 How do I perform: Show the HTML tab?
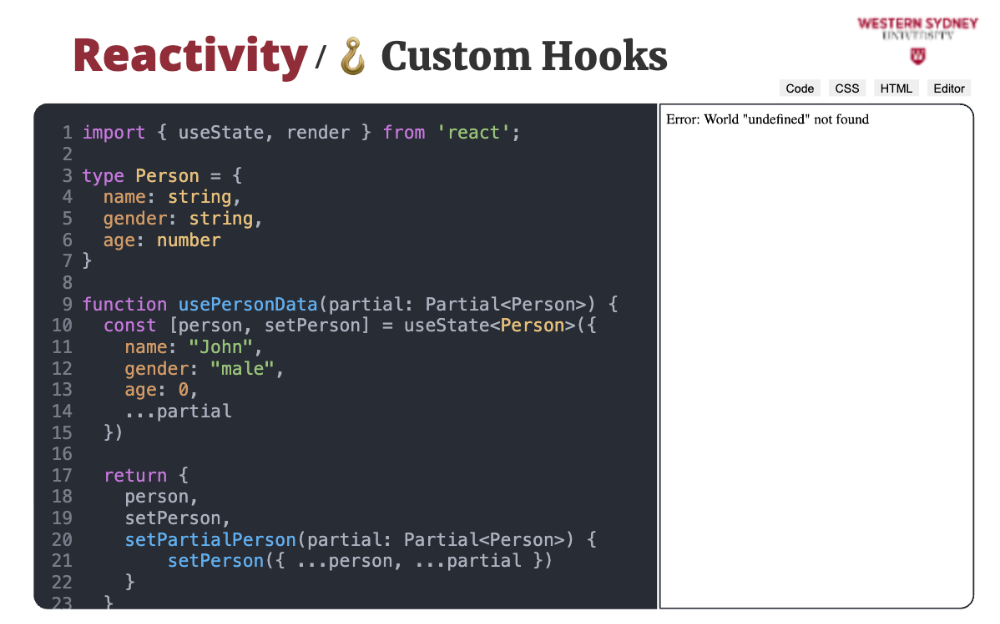[896, 88]
